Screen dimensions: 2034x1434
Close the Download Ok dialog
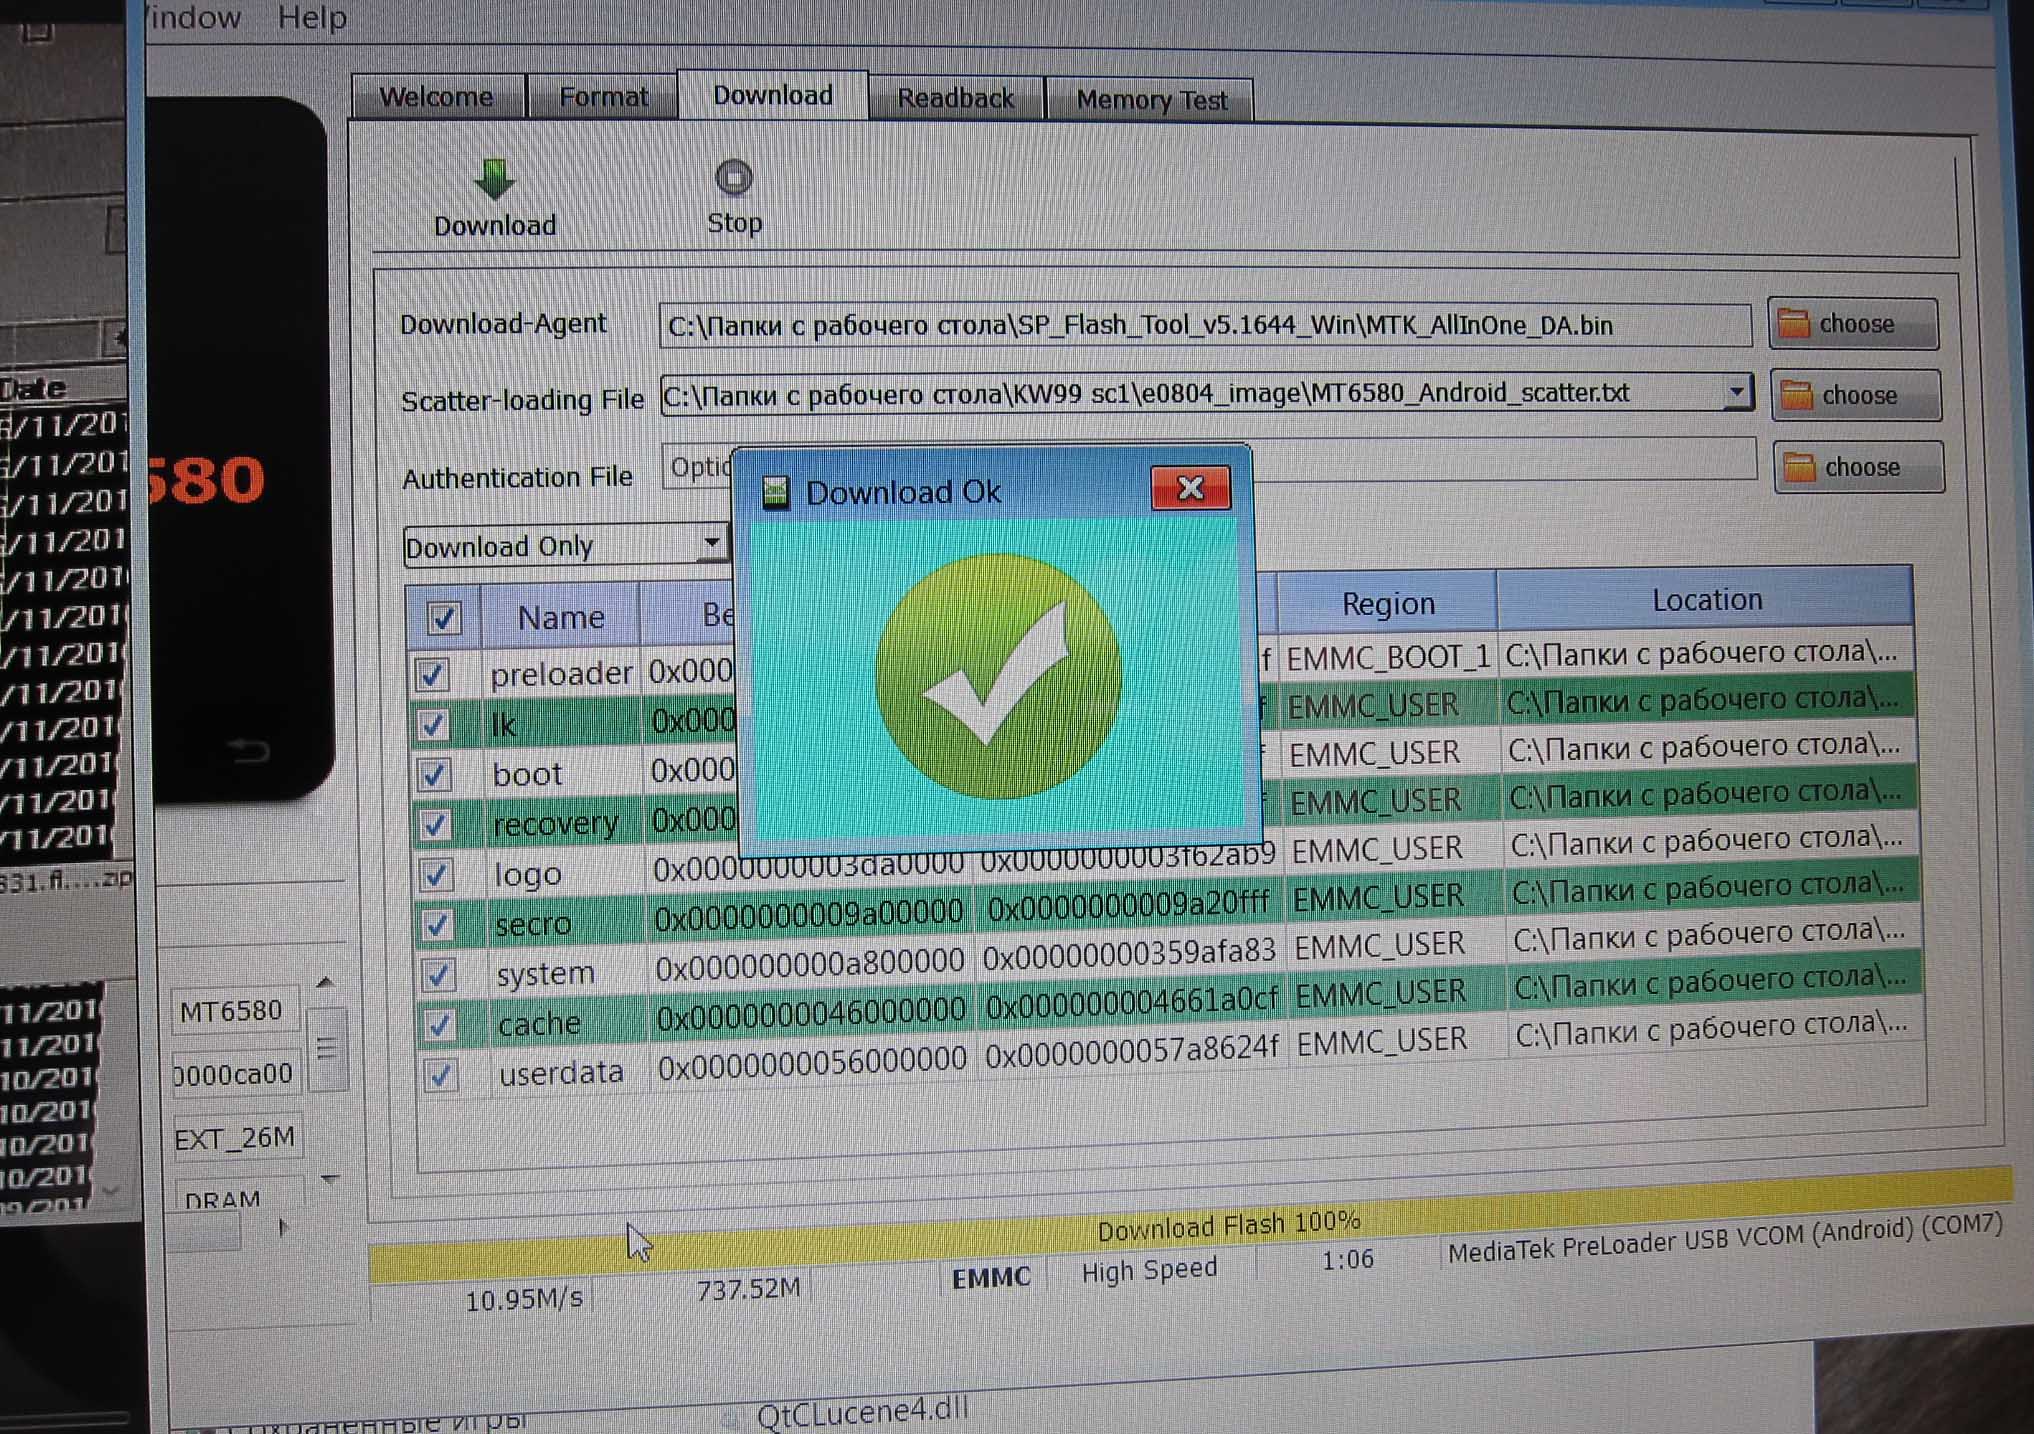[1190, 488]
